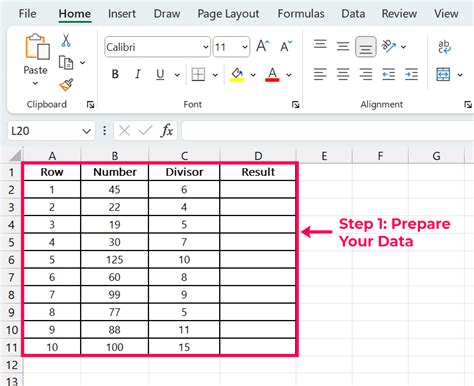Viewport: 474px width, 386px height.
Task: Open Underline style dropdown arrow
Action: point(177,75)
